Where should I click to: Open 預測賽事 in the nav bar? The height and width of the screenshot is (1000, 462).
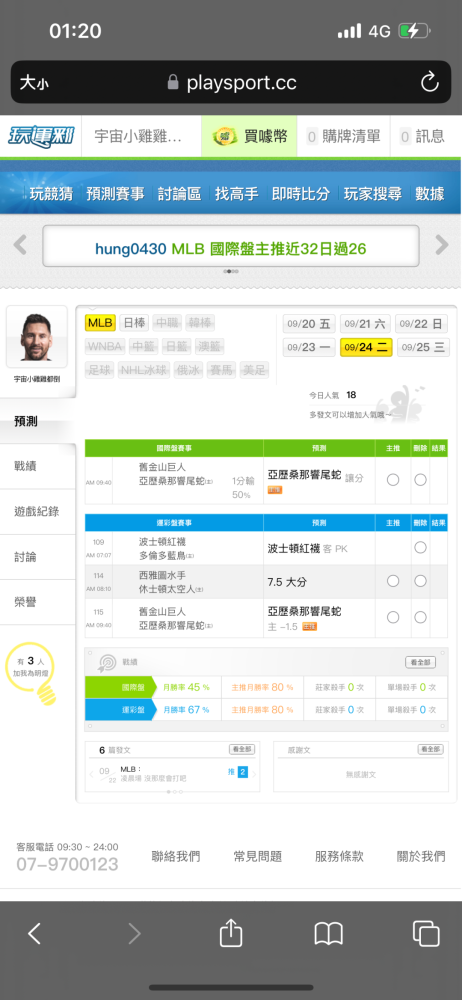click(116, 194)
